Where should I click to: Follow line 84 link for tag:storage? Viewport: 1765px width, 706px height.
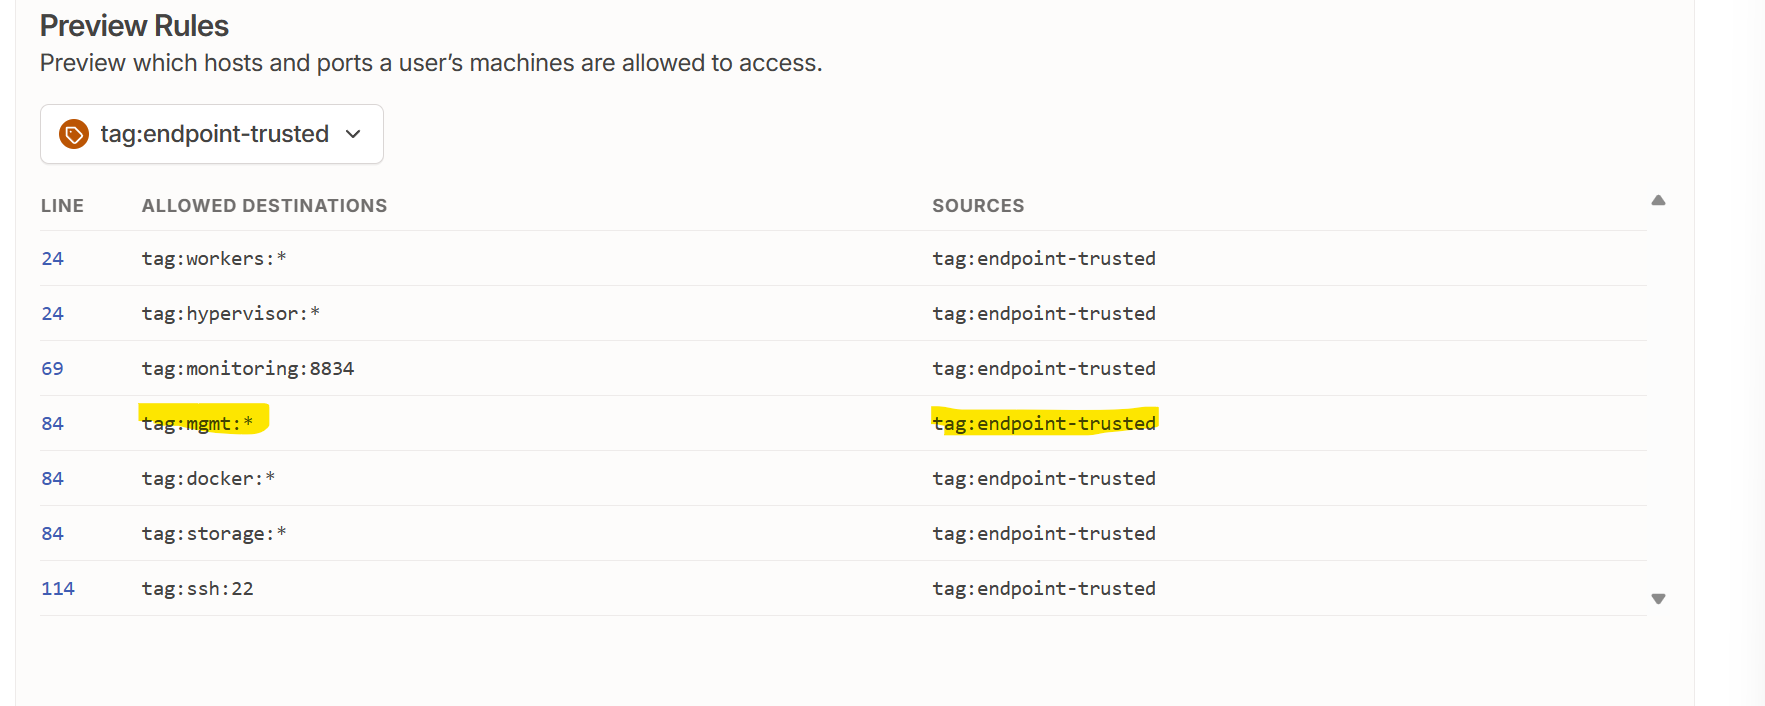(53, 534)
